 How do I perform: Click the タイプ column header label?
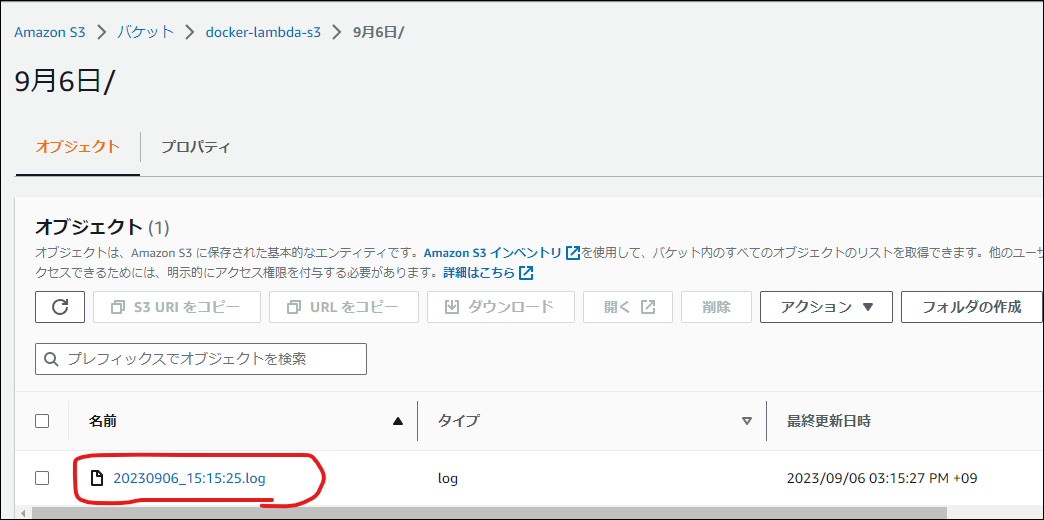tap(458, 421)
